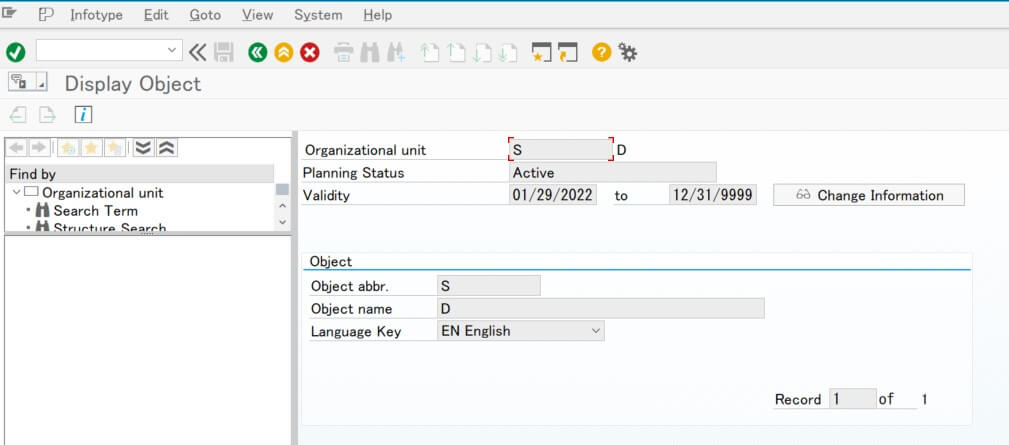Image resolution: width=1009 pixels, height=445 pixels.
Task: Go to First Page icon
Action: (429, 52)
